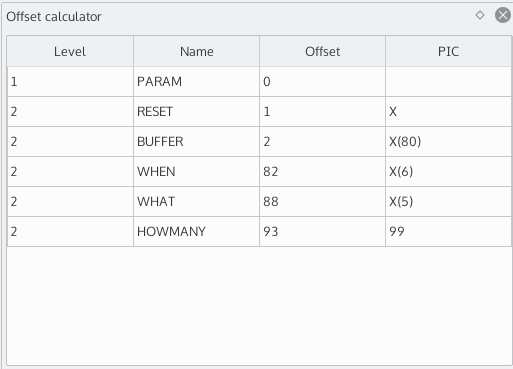The image size is (513, 369).
Task: Float the Offset calculator panel via diamond icon
Action: tap(480, 15)
